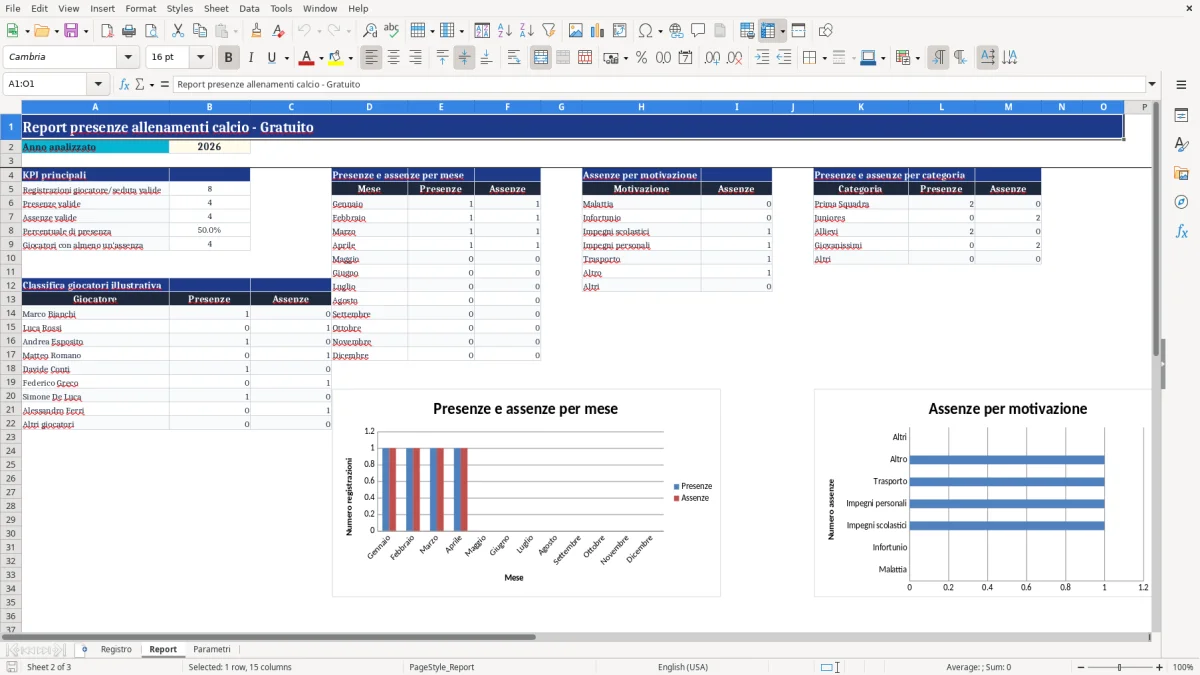Click the Print icon
1200x675 pixels.
point(129,31)
